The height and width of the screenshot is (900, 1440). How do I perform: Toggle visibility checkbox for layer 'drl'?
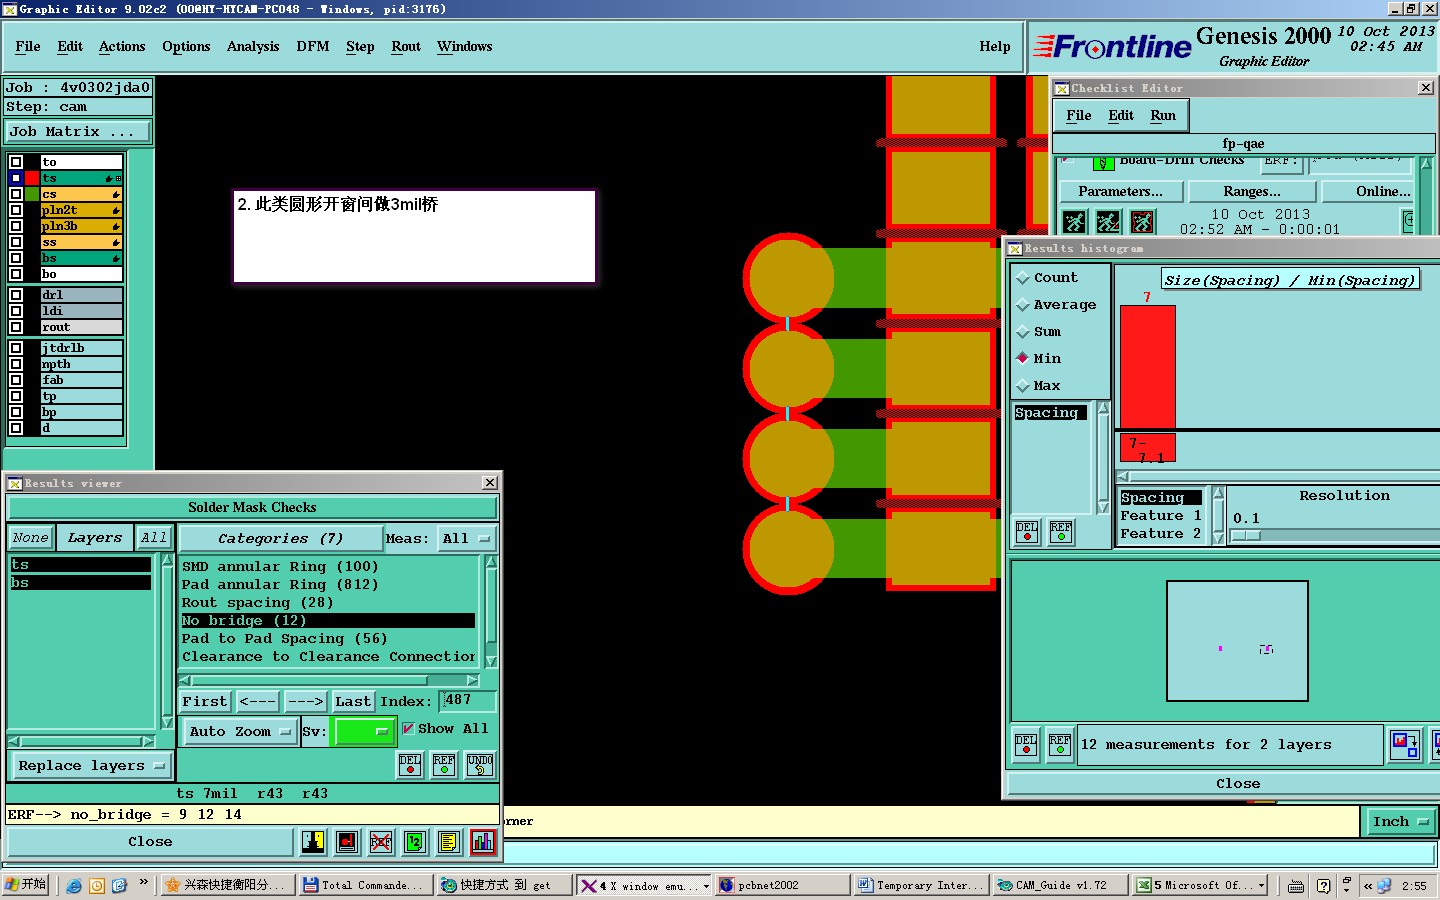point(16,295)
